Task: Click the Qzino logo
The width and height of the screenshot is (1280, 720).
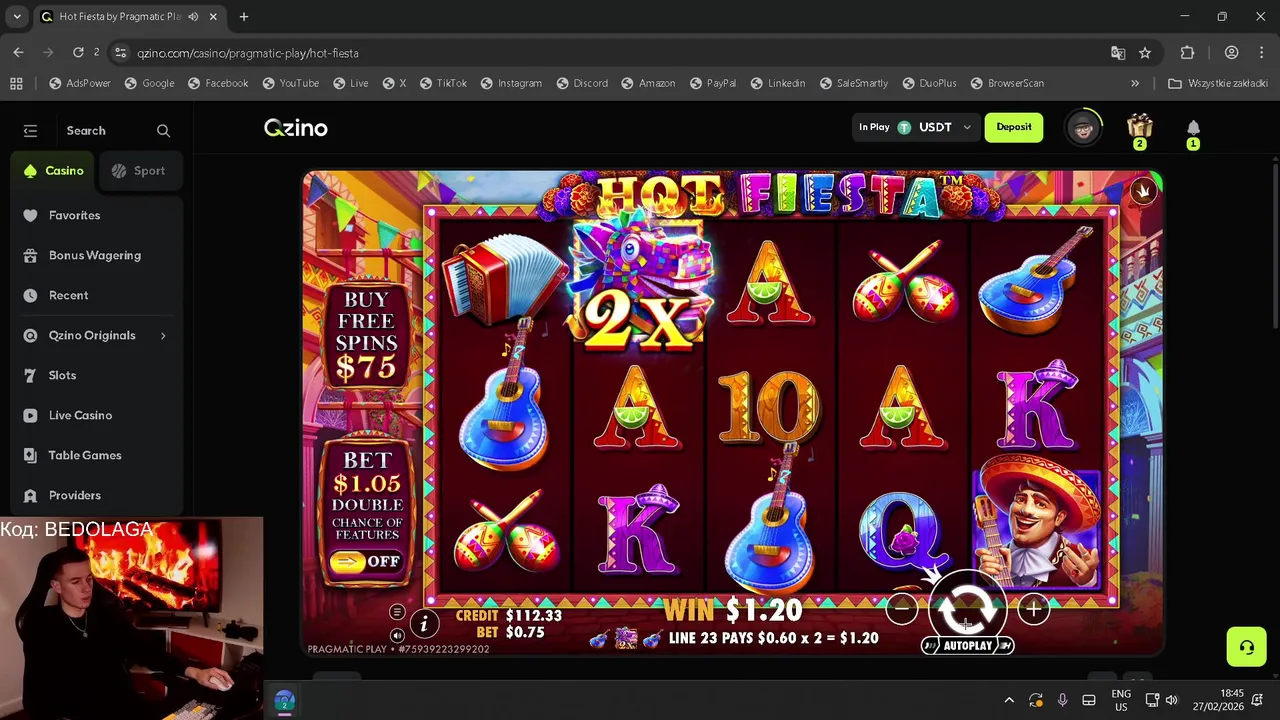Action: click(x=296, y=128)
